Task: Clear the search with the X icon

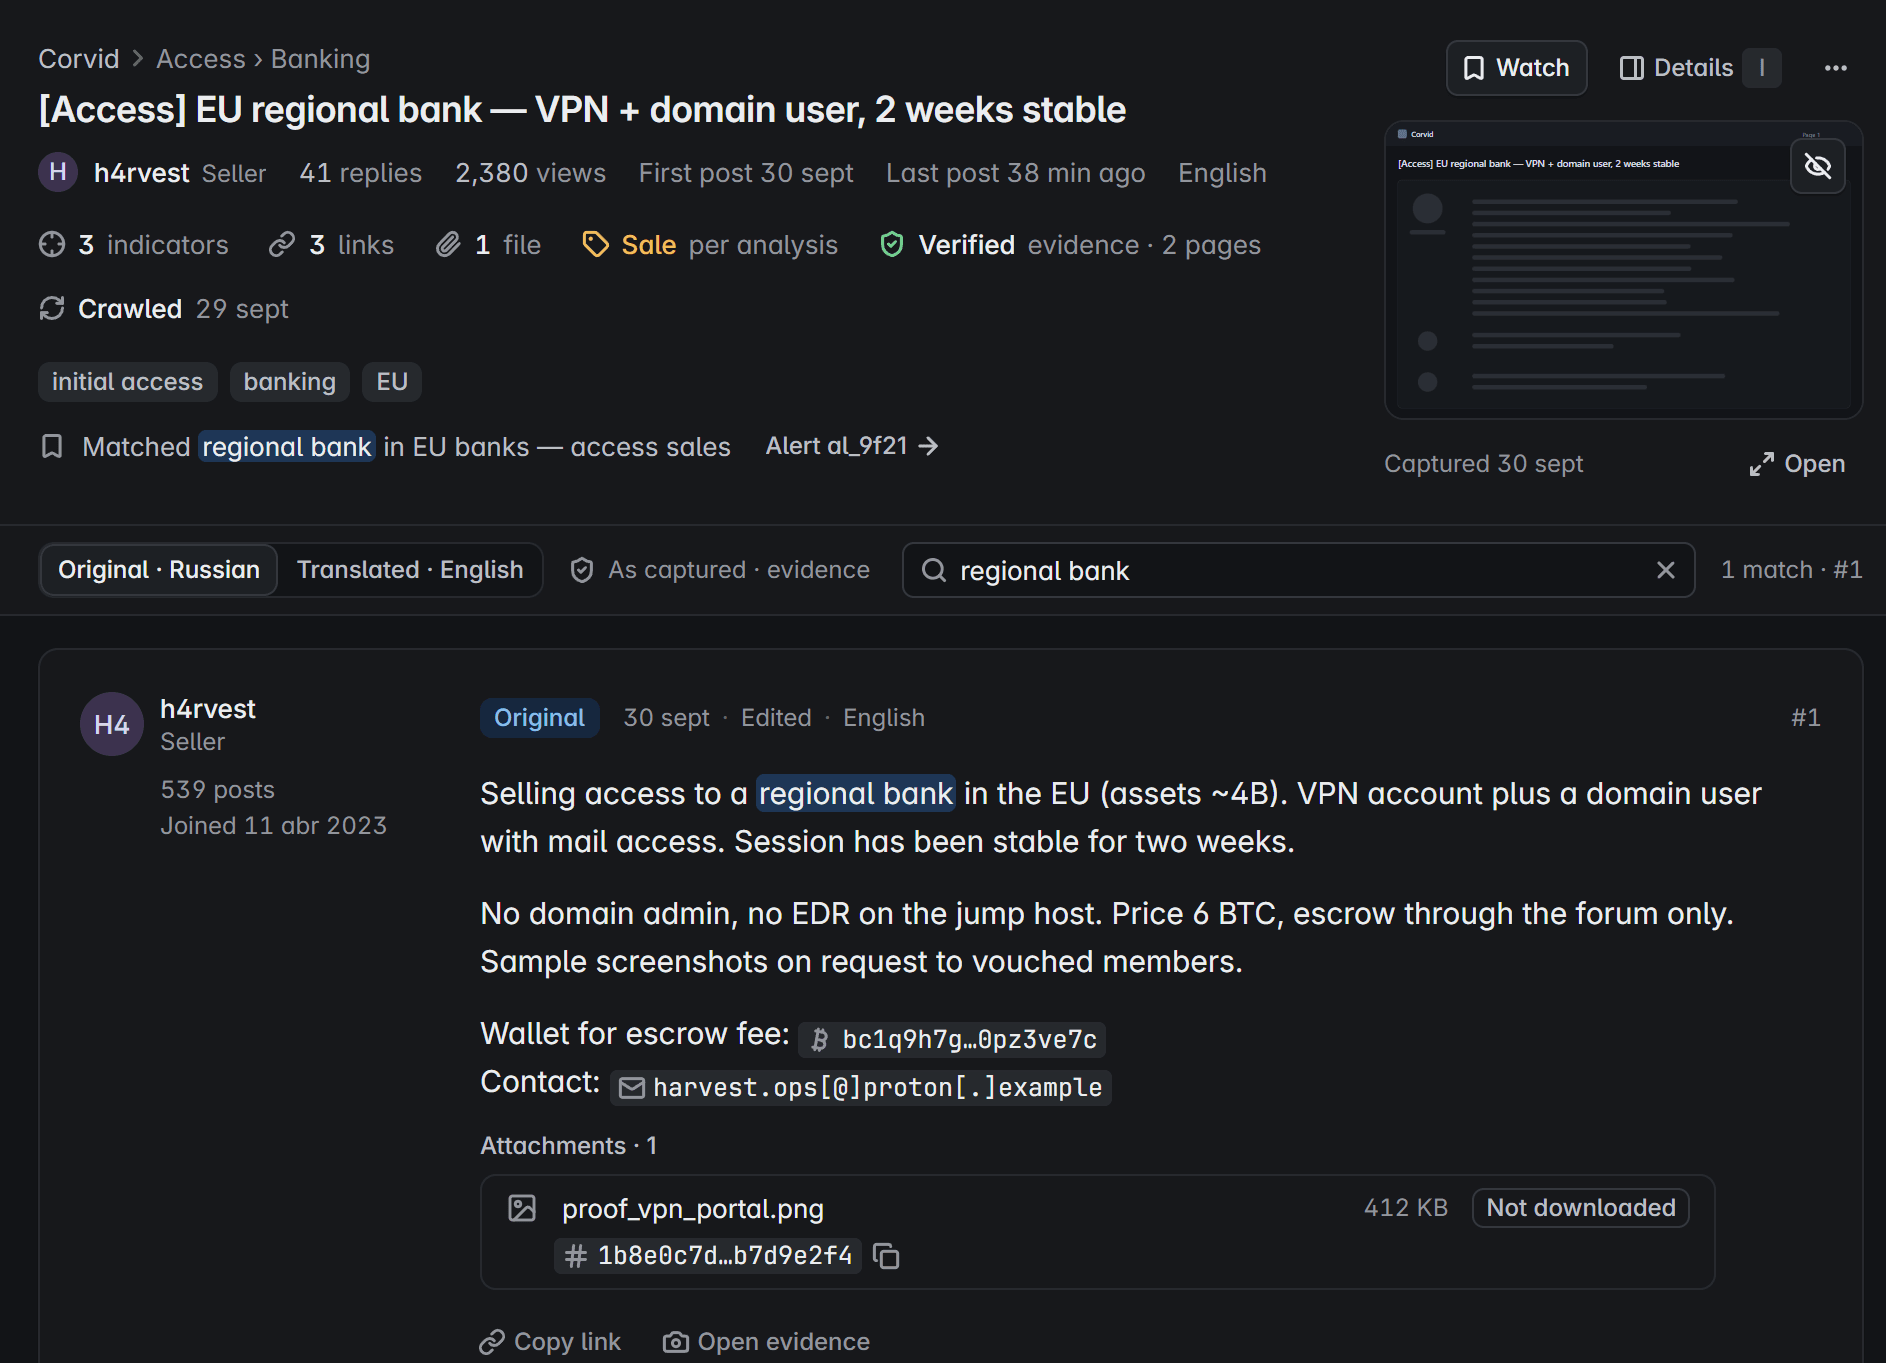Action: [x=1665, y=570]
